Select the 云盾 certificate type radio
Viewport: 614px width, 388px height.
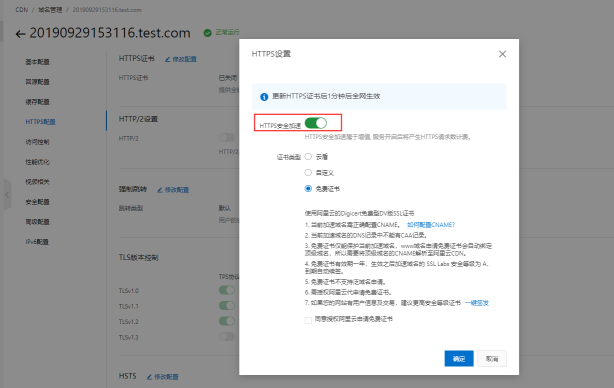(308, 157)
